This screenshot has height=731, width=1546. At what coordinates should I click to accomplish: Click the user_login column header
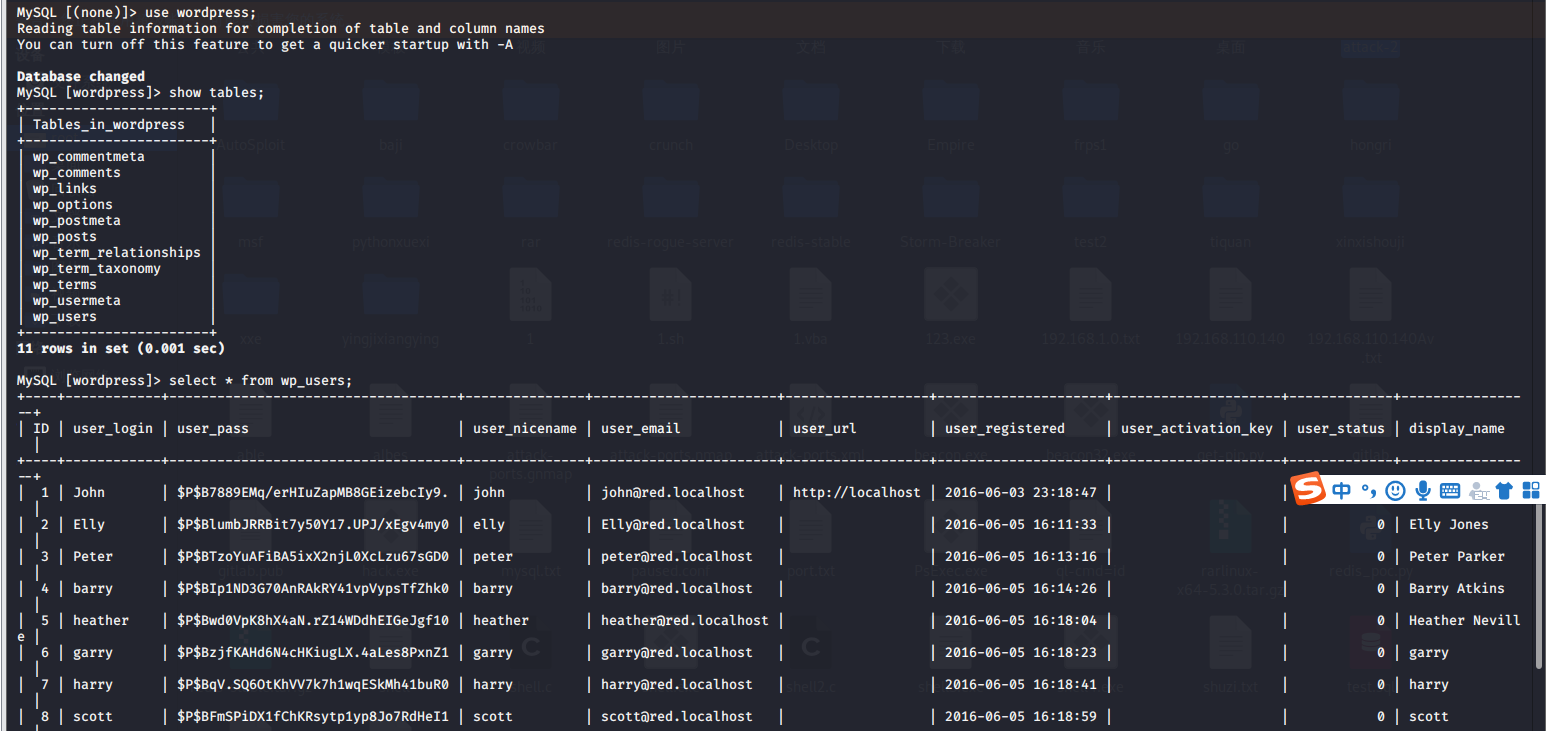113,428
